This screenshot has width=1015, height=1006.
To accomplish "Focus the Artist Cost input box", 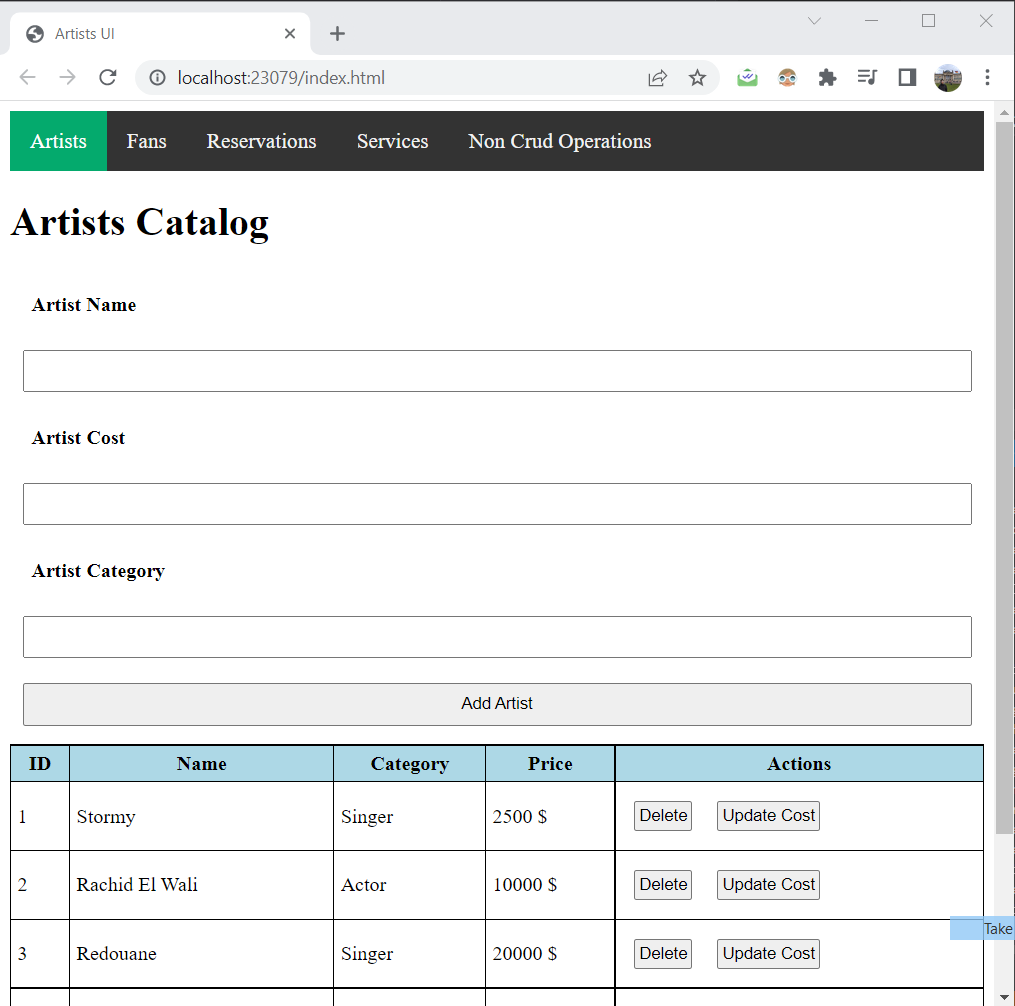I will click(497, 504).
